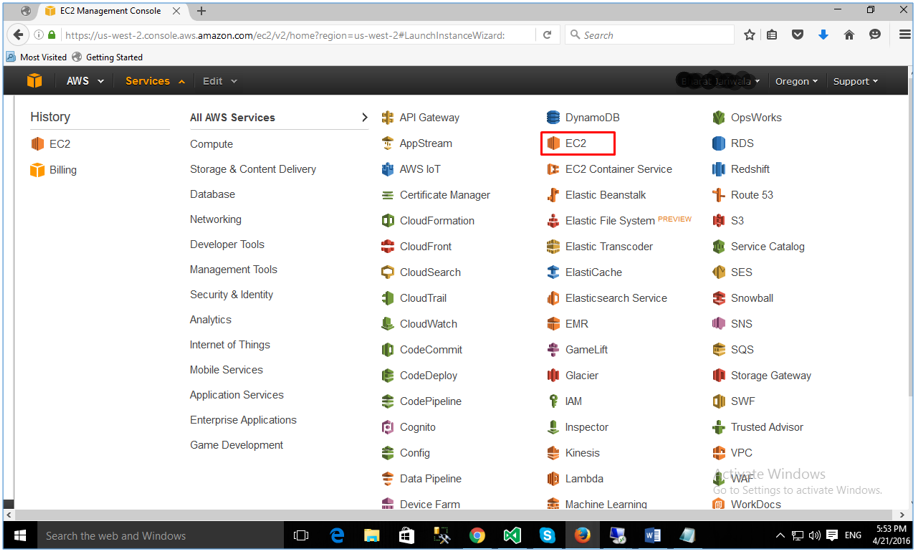Open Elastic Beanstalk icon
The width and height of the screenshot is (914, 550).
tap(553, 195)
